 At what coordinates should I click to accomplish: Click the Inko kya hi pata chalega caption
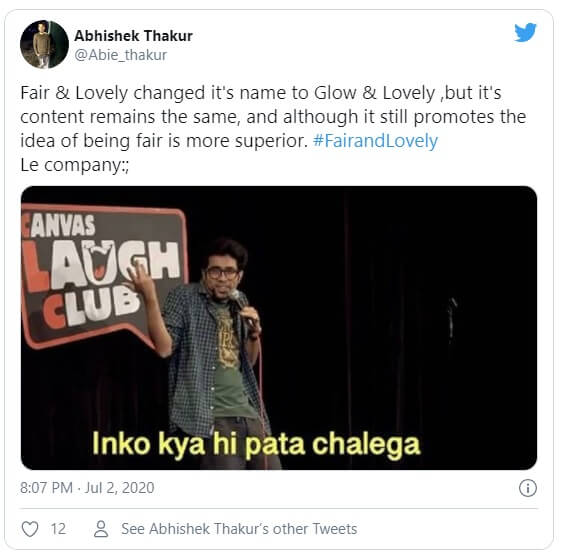[256, 445]
